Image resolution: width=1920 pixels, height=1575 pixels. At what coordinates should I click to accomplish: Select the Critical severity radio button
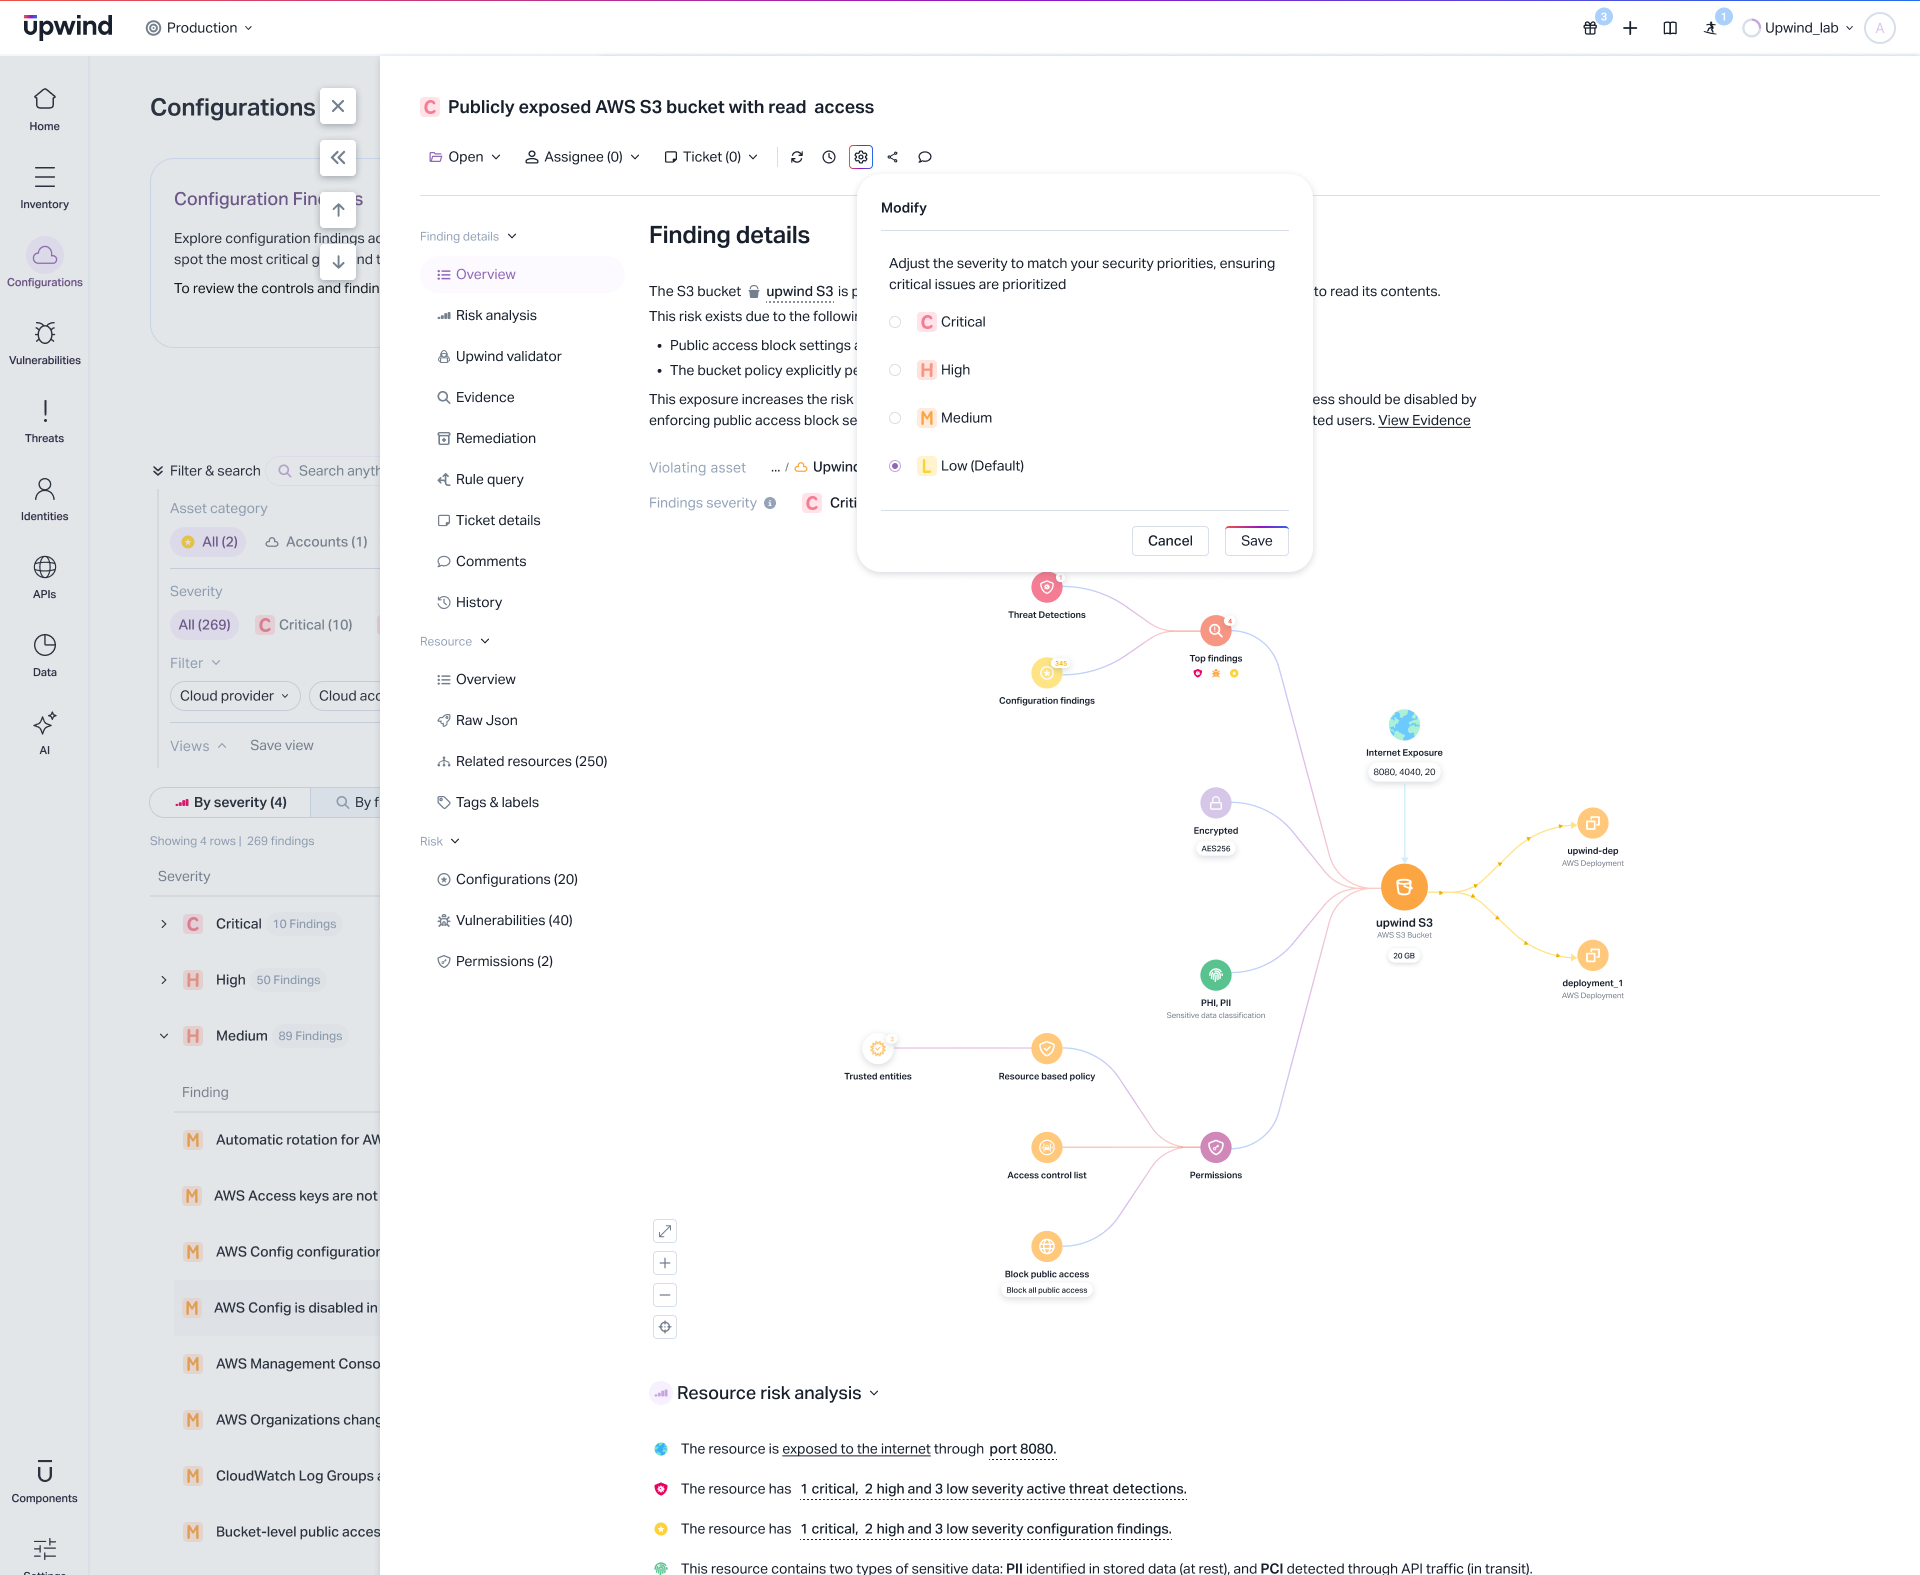click(x=895, y=322)
